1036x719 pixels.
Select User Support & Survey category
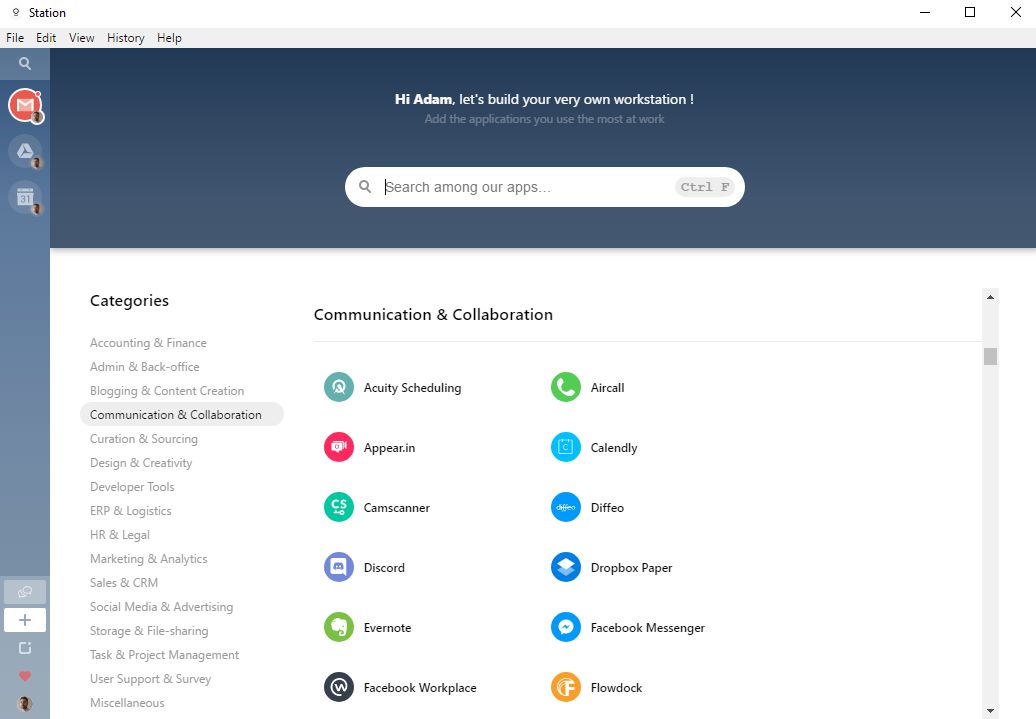pos(151,679)
